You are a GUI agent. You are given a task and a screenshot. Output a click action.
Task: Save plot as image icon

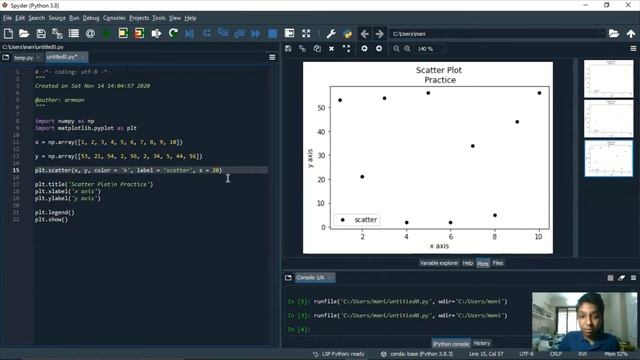click(288, 49)
